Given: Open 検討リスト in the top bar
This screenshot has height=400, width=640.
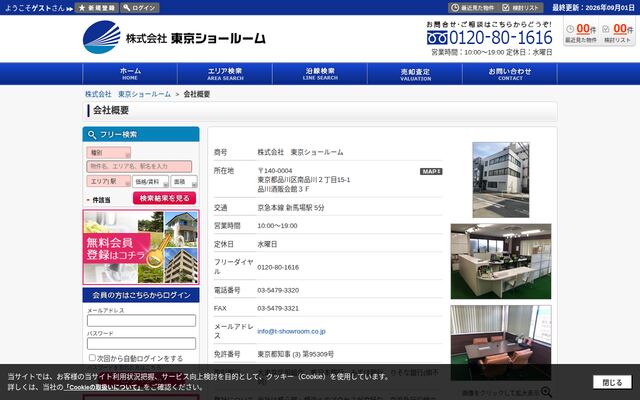Looking at the screenshot, I should [x=521, y=8].
